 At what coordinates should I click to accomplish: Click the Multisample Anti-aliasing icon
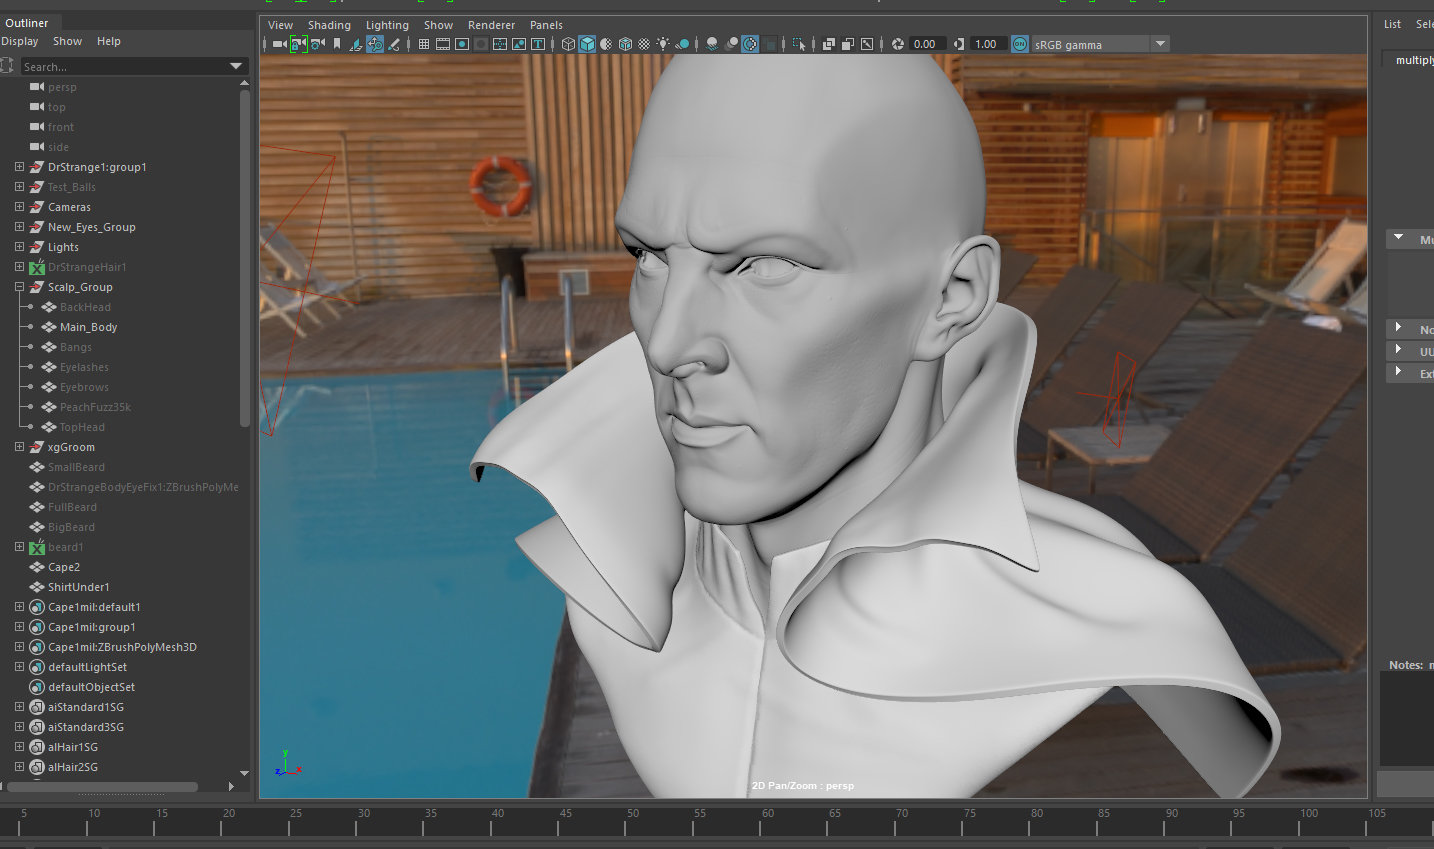(750, 44)
